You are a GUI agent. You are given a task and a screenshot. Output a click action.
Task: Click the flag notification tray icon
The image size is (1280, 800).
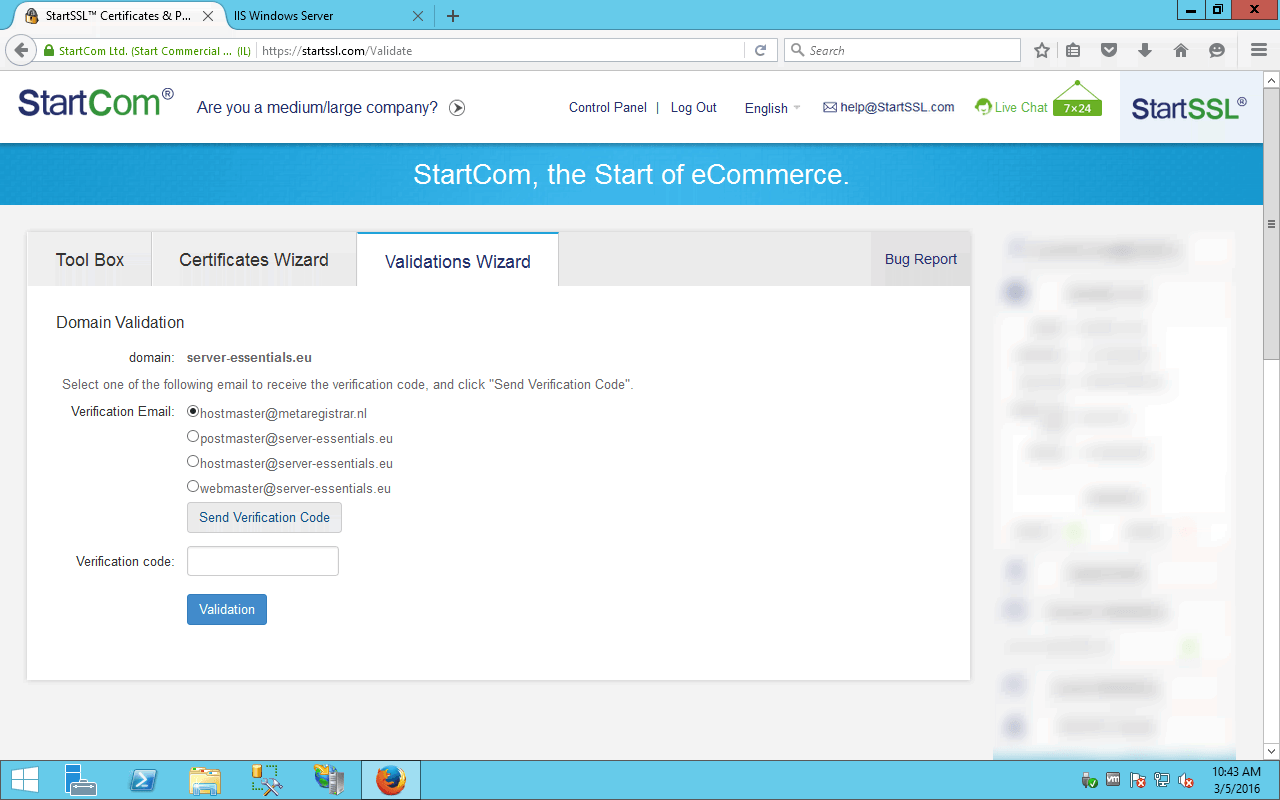(x=1137, y=780)
